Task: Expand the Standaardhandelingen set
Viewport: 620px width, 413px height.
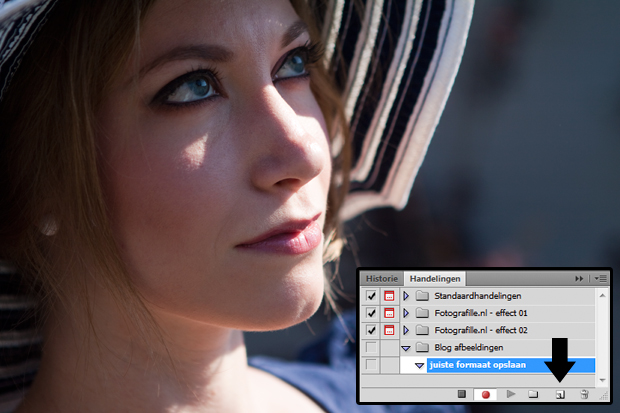Action: coord(406,296)
